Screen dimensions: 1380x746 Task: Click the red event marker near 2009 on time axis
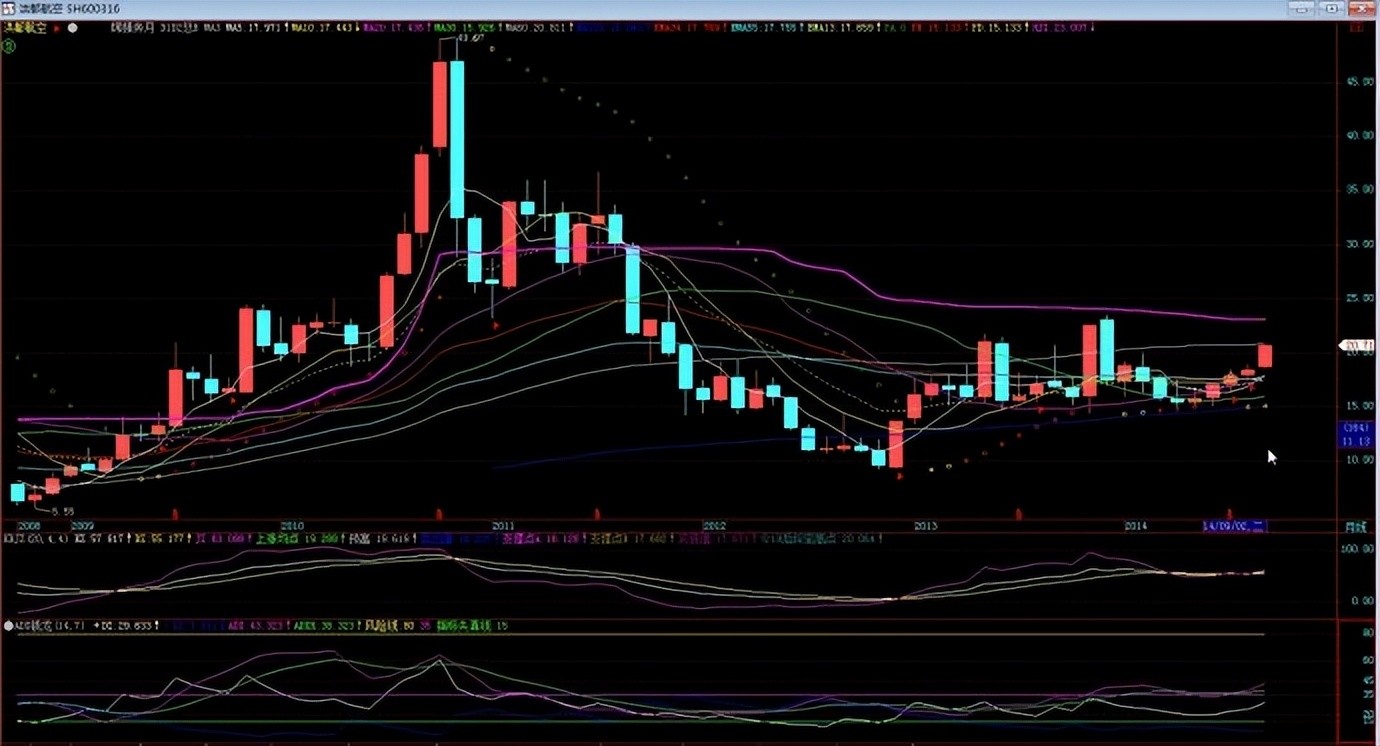(174, 514)
